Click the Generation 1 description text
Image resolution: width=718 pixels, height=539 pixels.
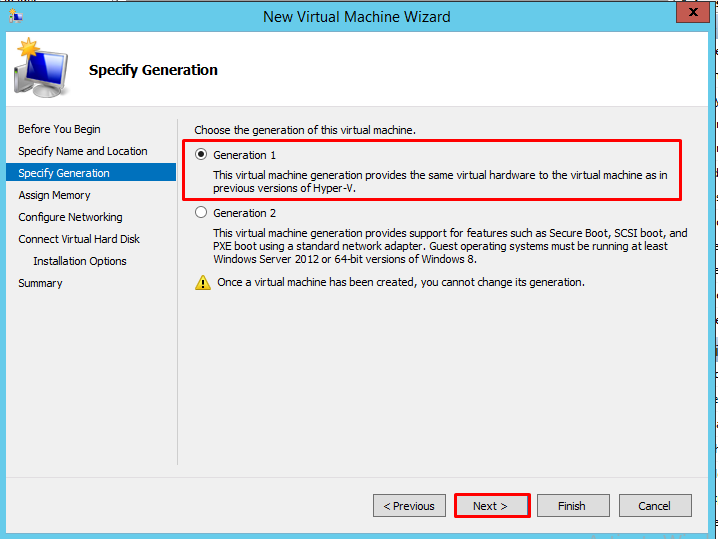440,181
